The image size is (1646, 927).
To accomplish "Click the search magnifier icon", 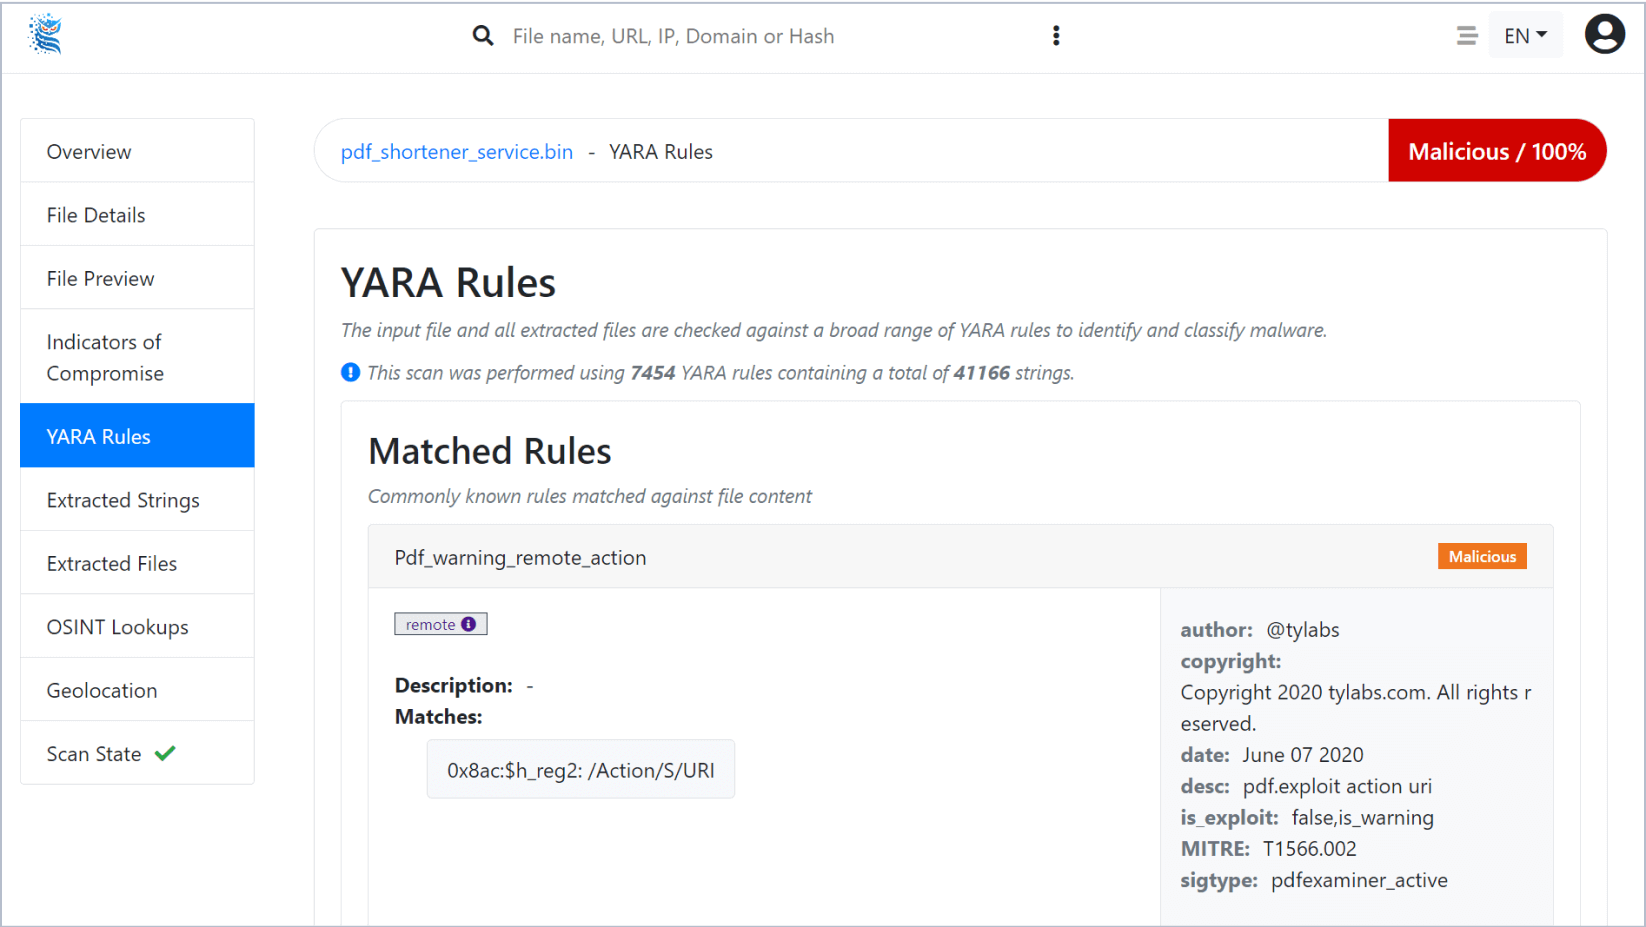I will click(x=483, y=36).
